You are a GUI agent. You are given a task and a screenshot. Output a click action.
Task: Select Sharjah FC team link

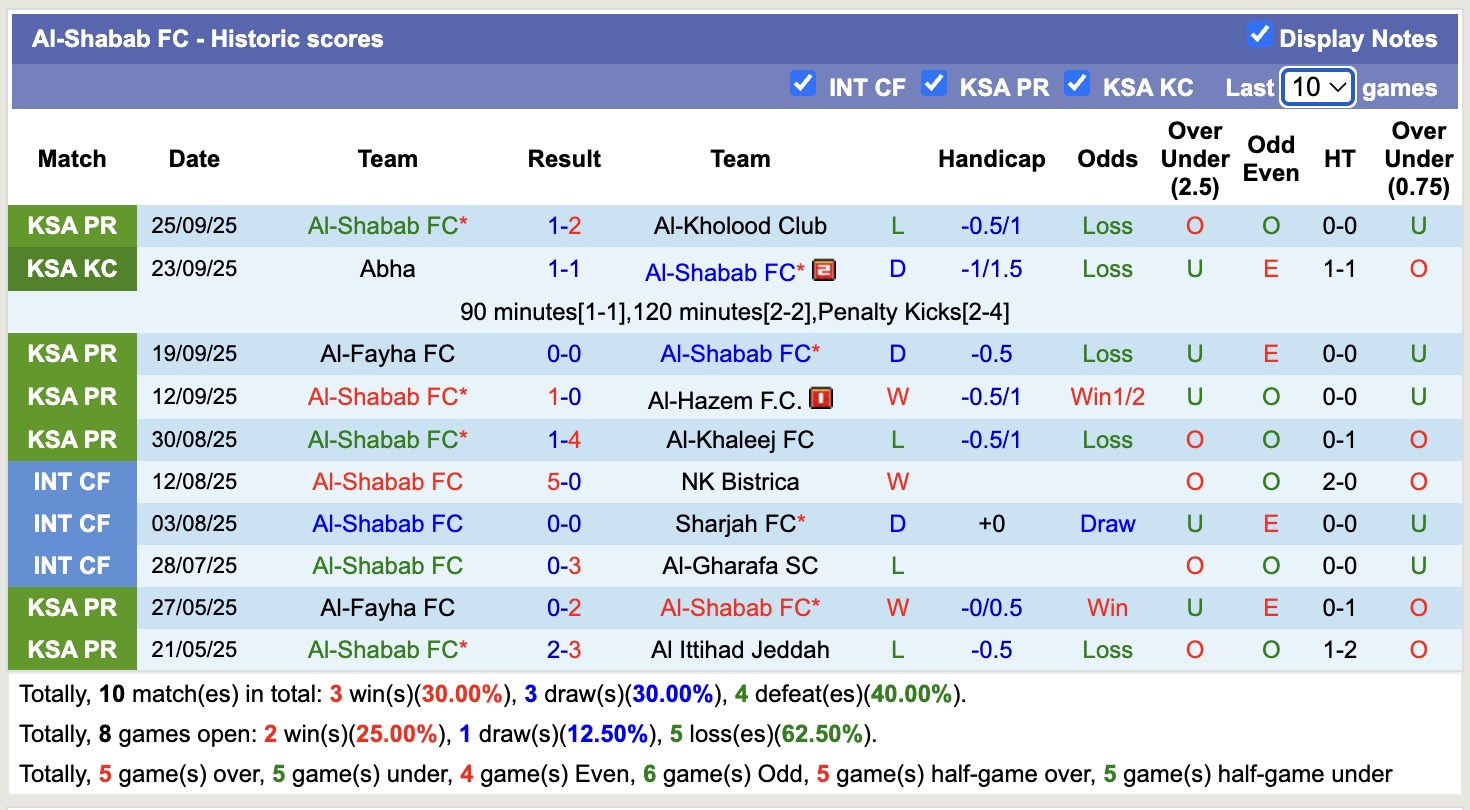point(736,524)
